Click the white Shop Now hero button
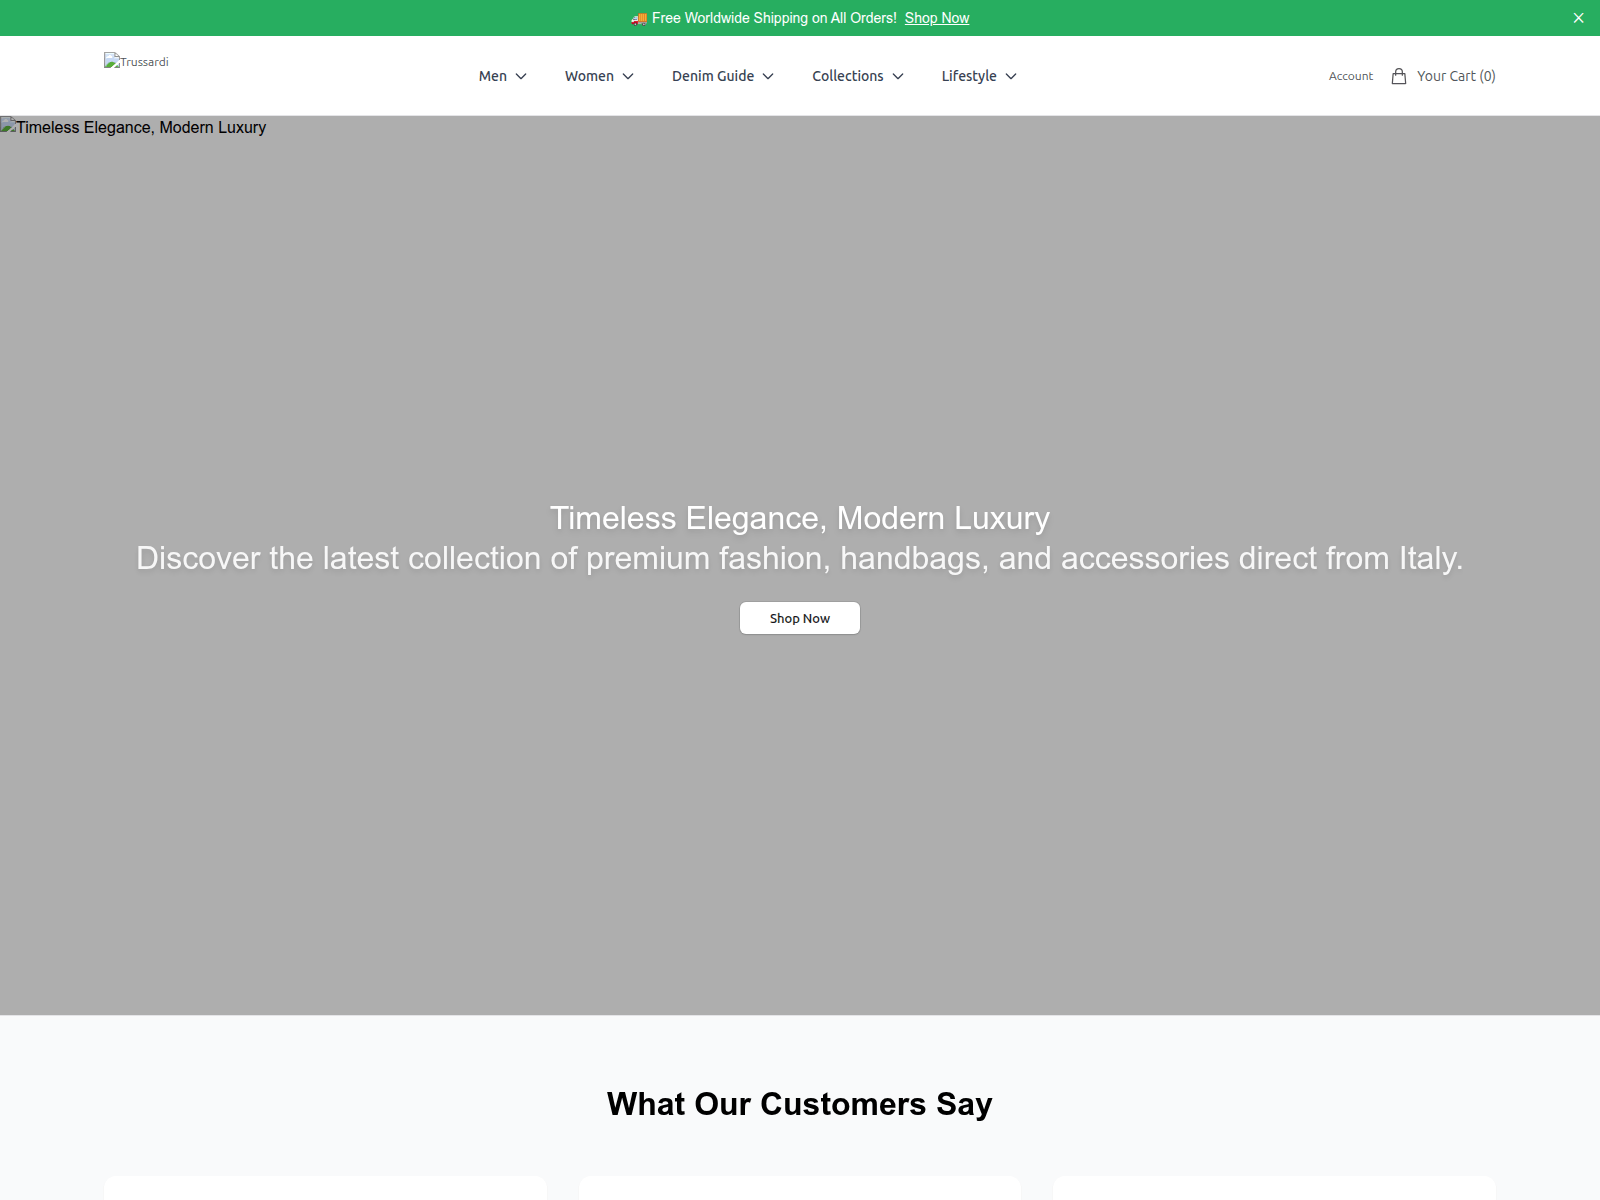The height and width of the screenshot is (1200, 1600). coord(800,618)
